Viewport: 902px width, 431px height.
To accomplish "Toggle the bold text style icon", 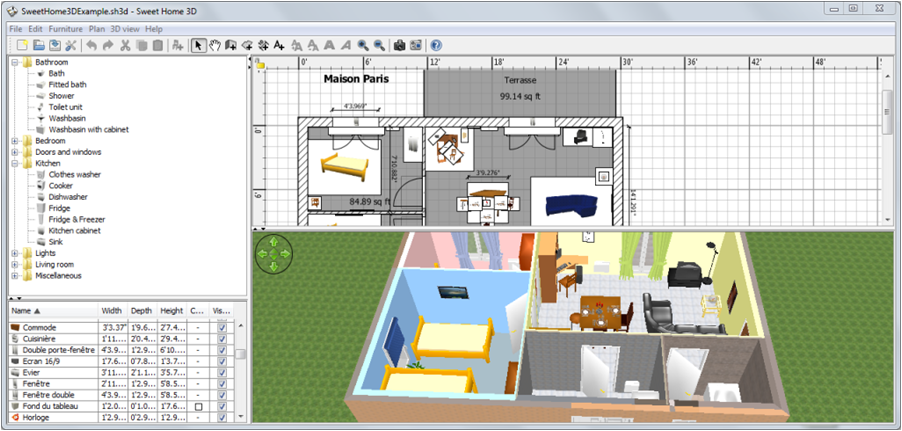I will click(330, 45).
